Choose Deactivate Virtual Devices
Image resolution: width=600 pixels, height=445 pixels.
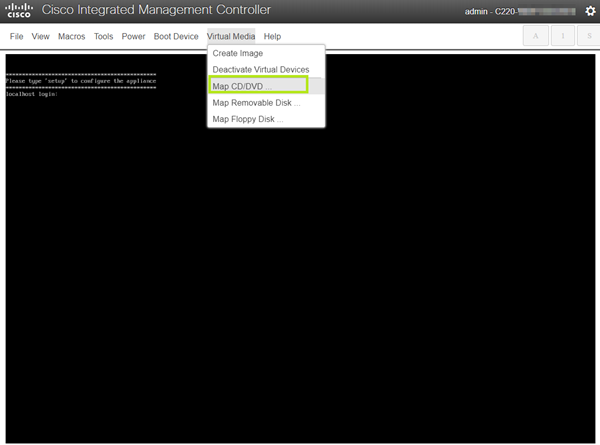266,70
